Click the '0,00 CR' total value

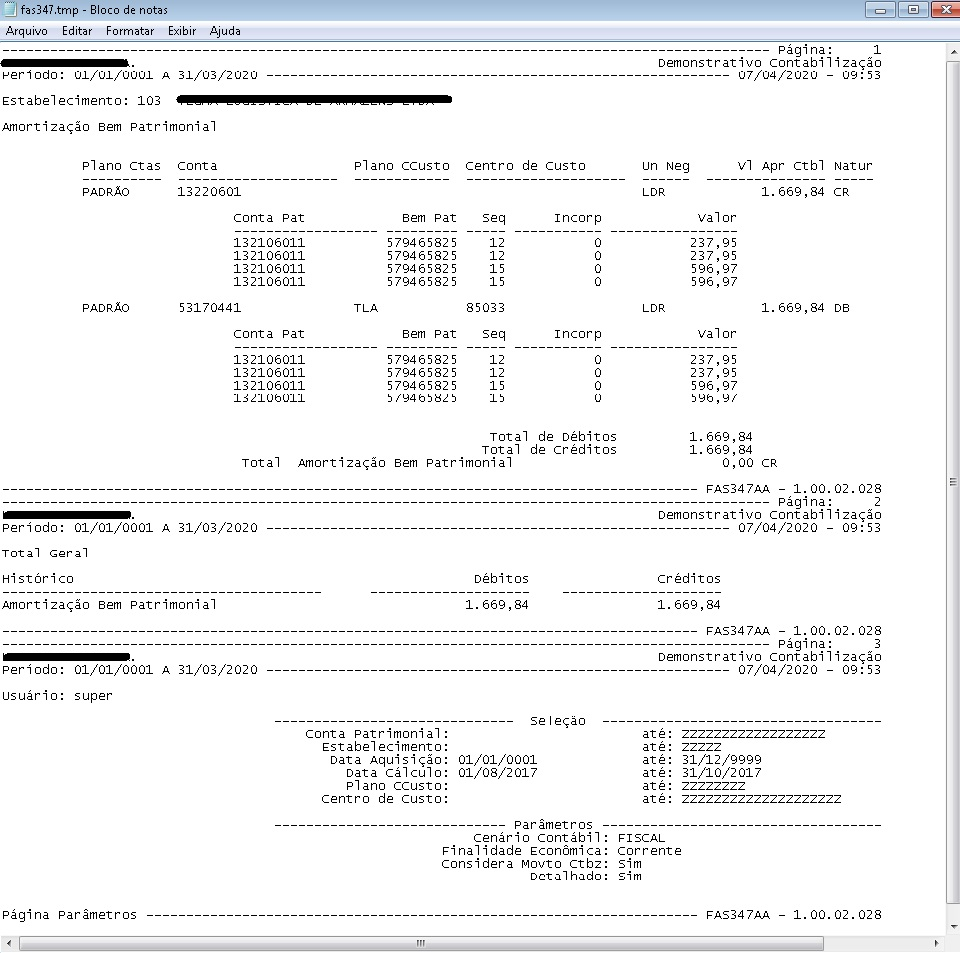point(749,463)
